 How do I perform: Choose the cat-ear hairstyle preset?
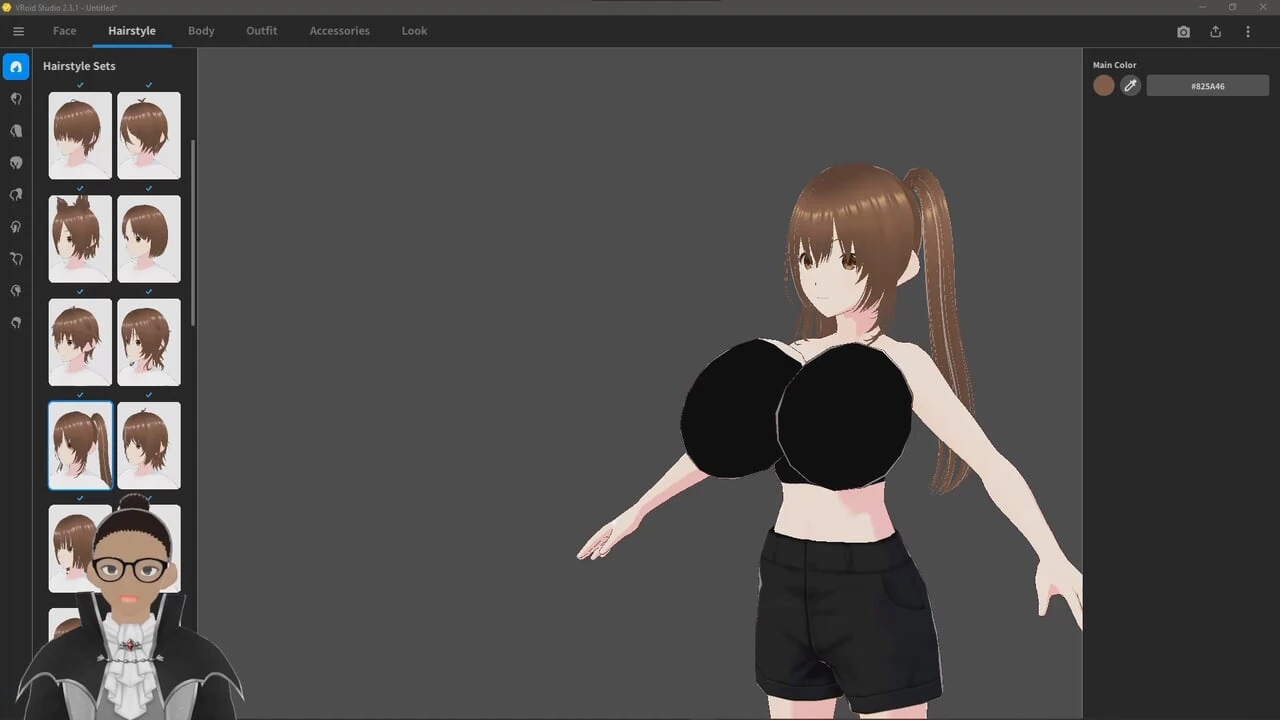pos(80,238)
